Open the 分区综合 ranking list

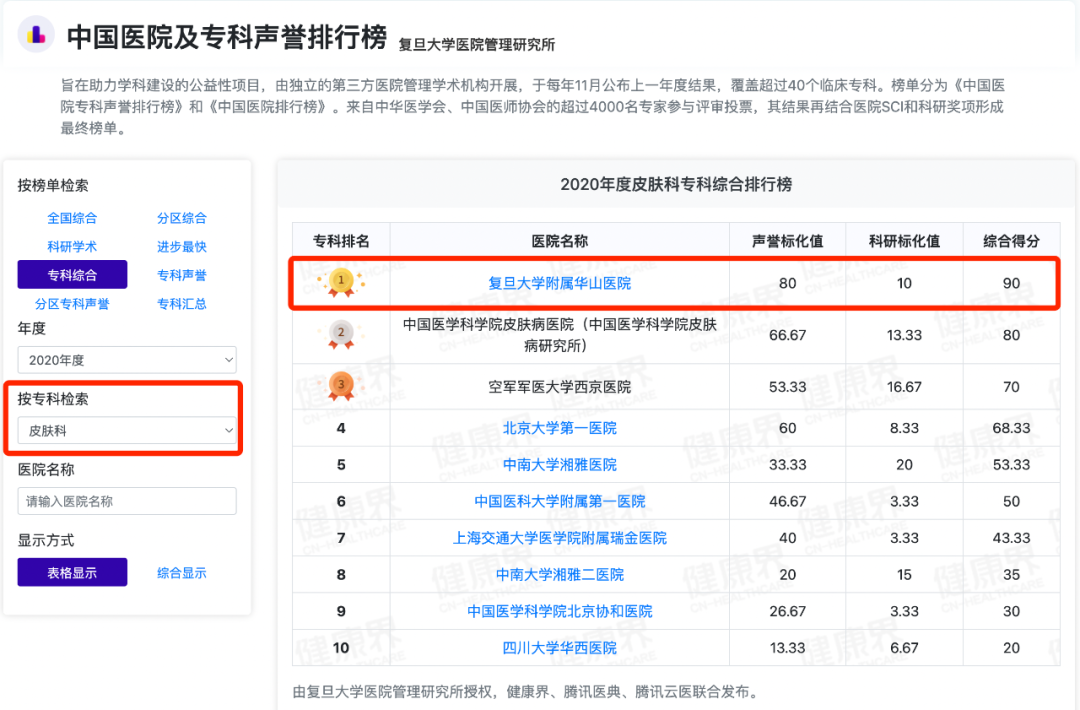(x=182, y=218)
